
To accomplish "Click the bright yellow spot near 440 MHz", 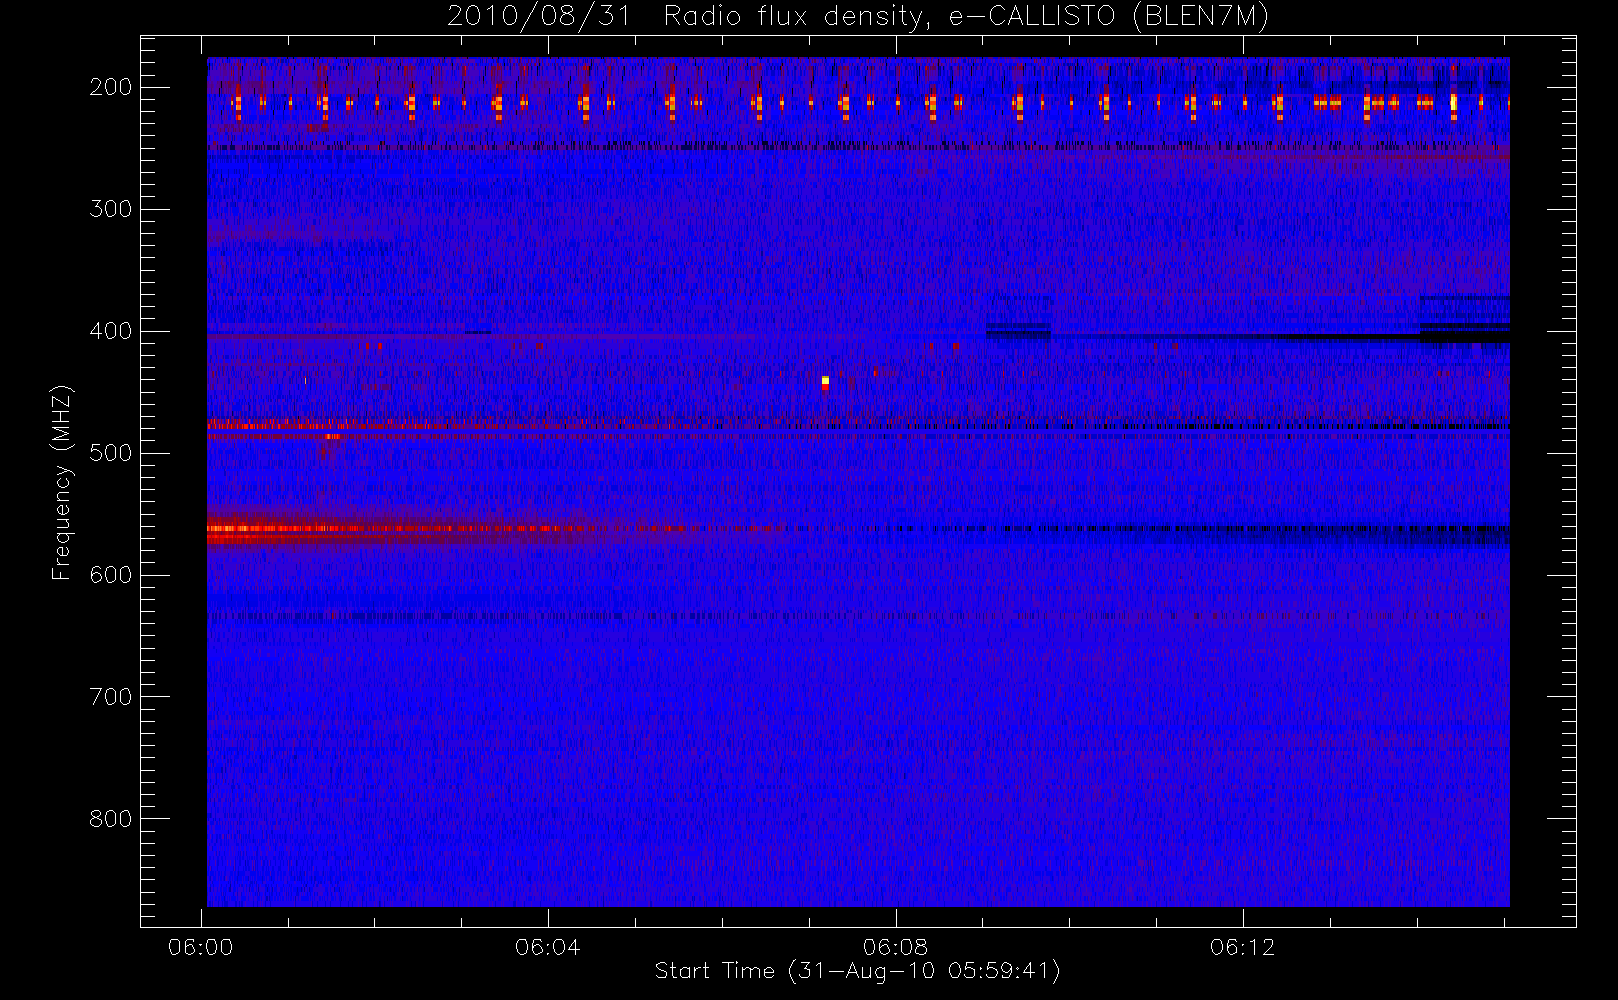I will click(825, 381).
